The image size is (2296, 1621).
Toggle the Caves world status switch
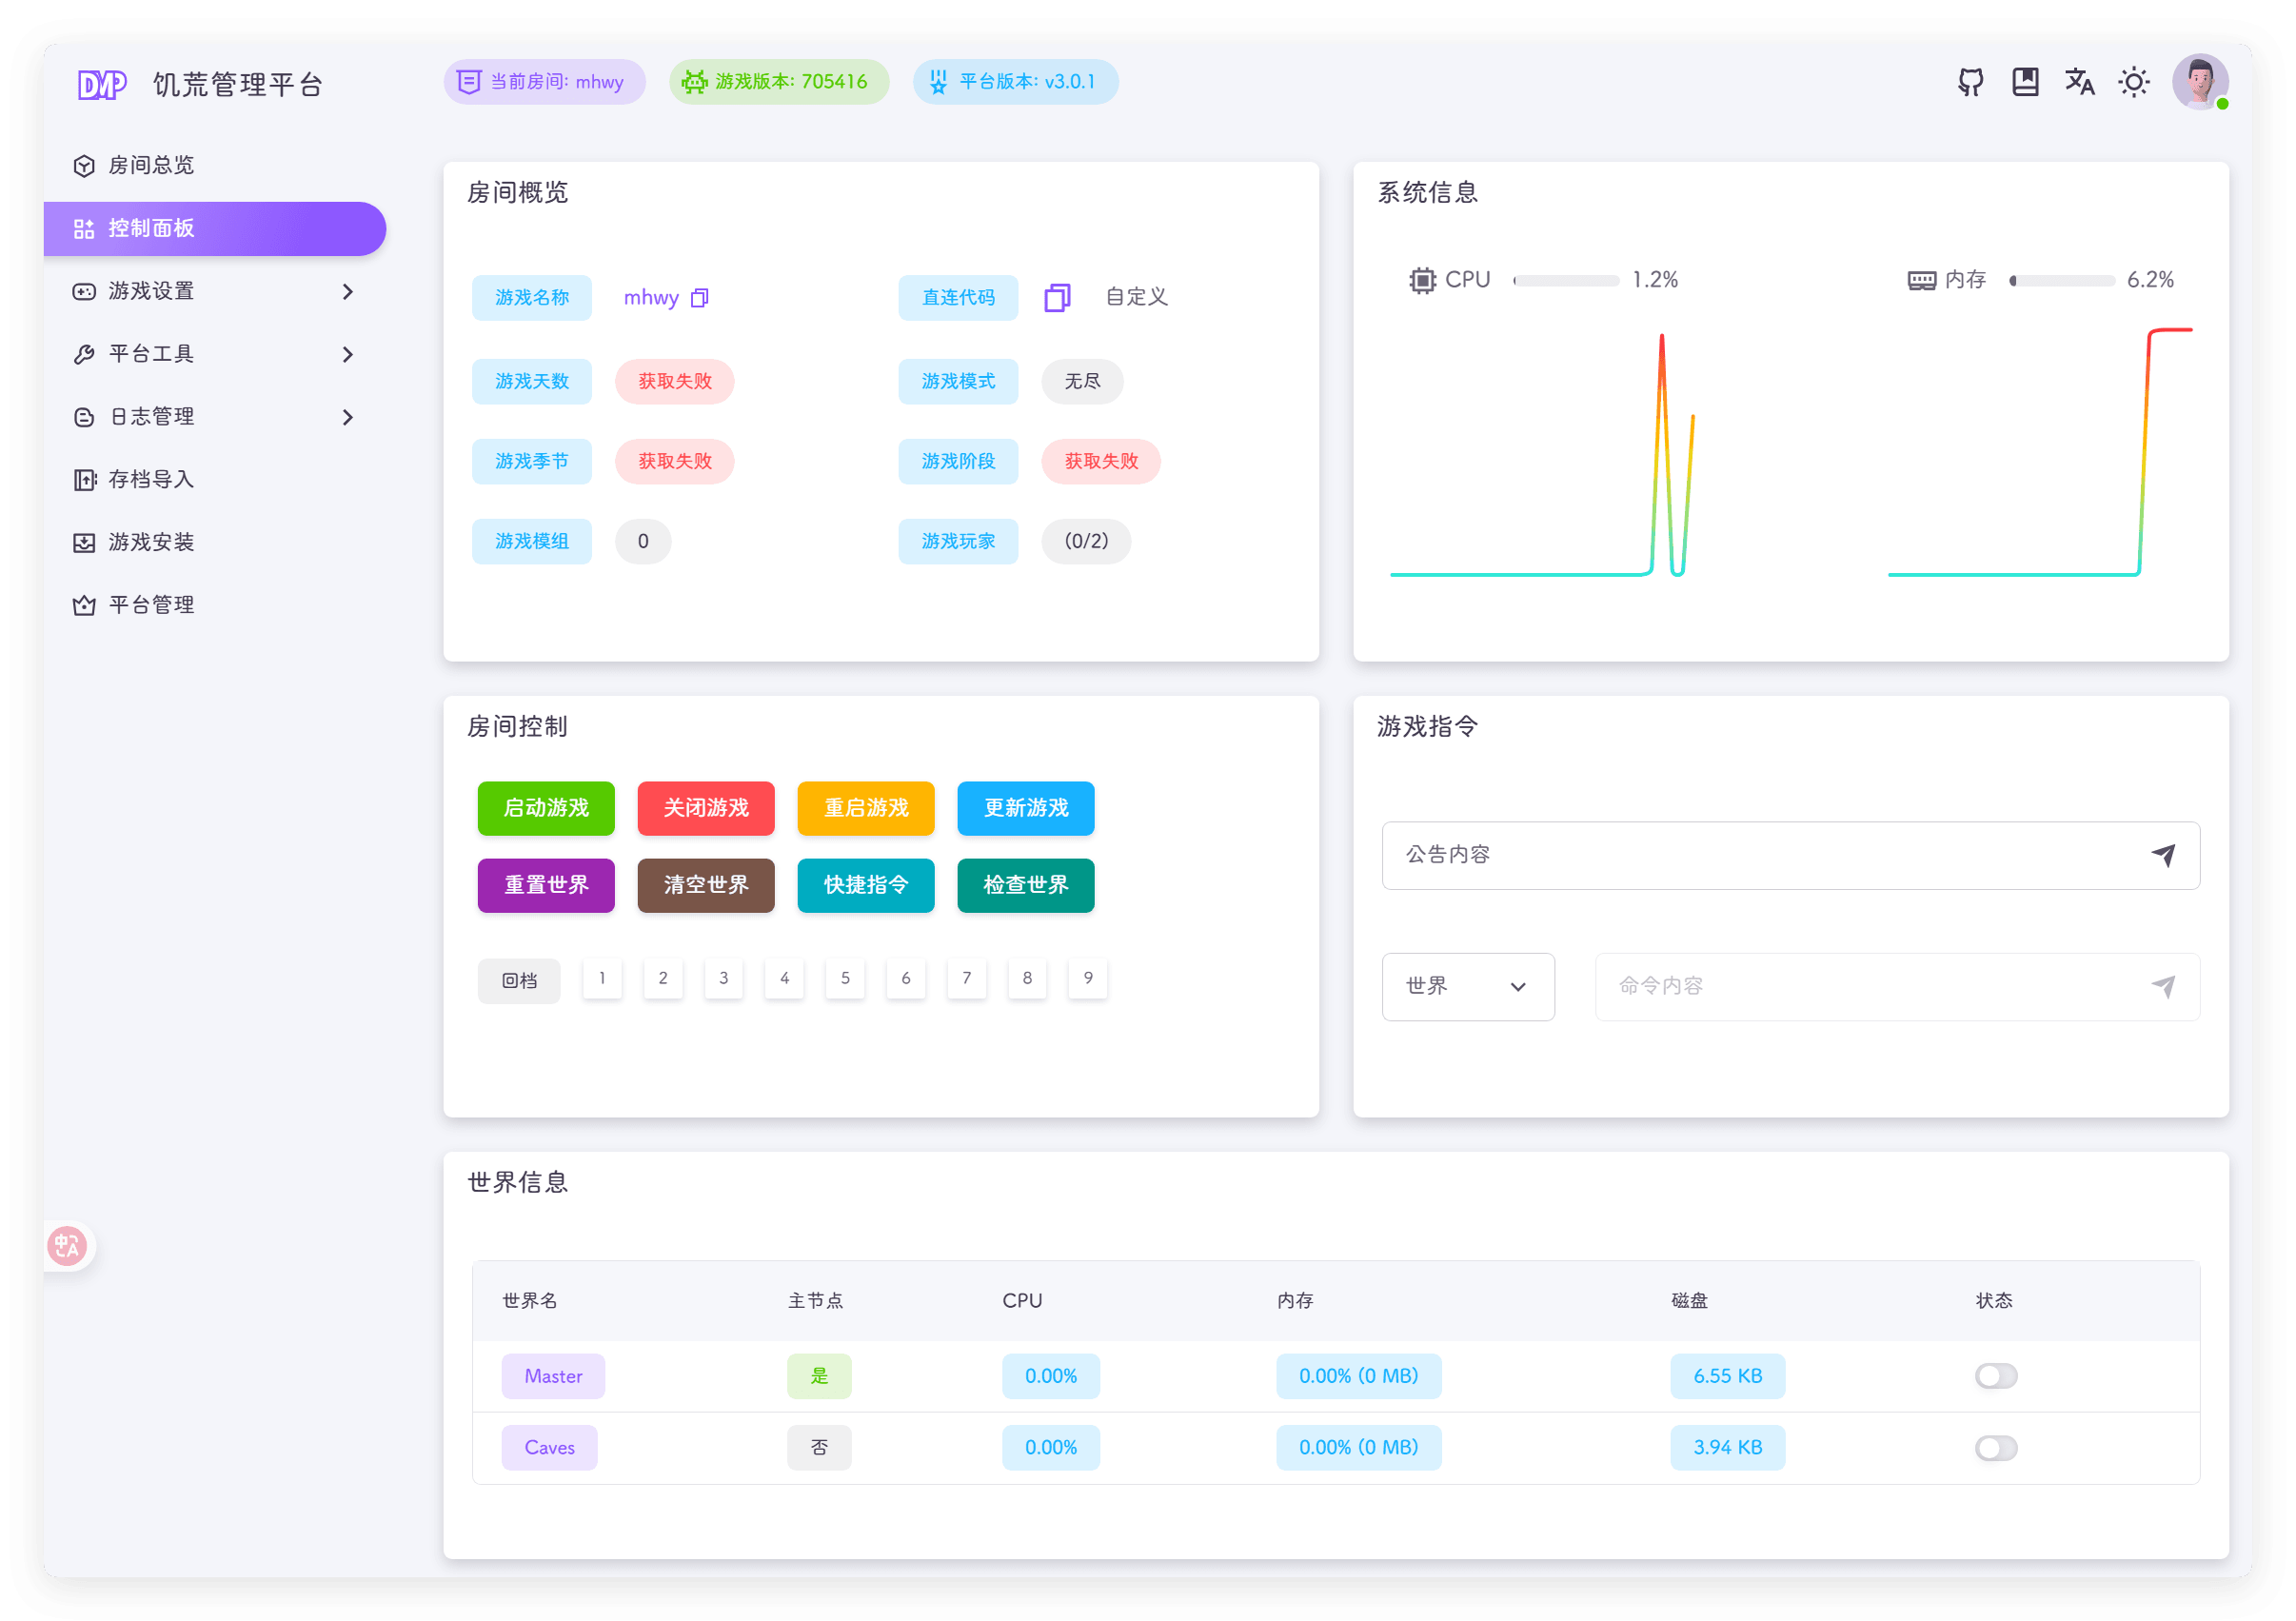click(x=1995, y=1448)
